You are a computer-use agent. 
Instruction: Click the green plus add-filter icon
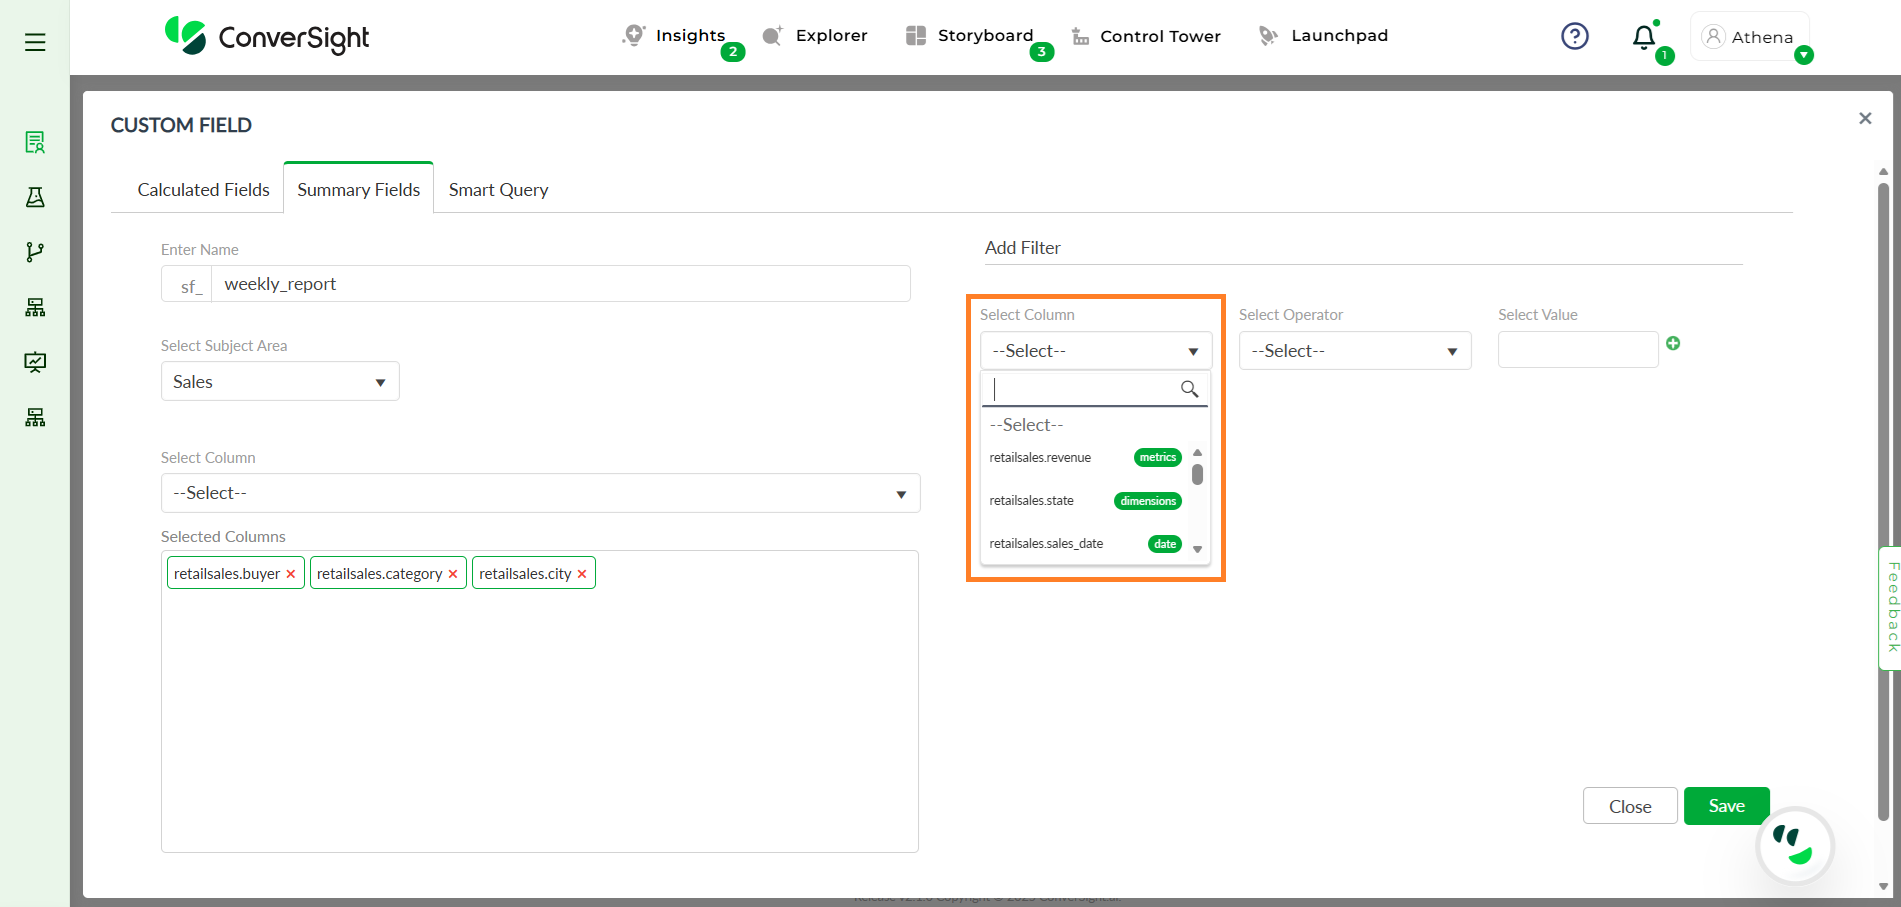(x=1673, y=344)
